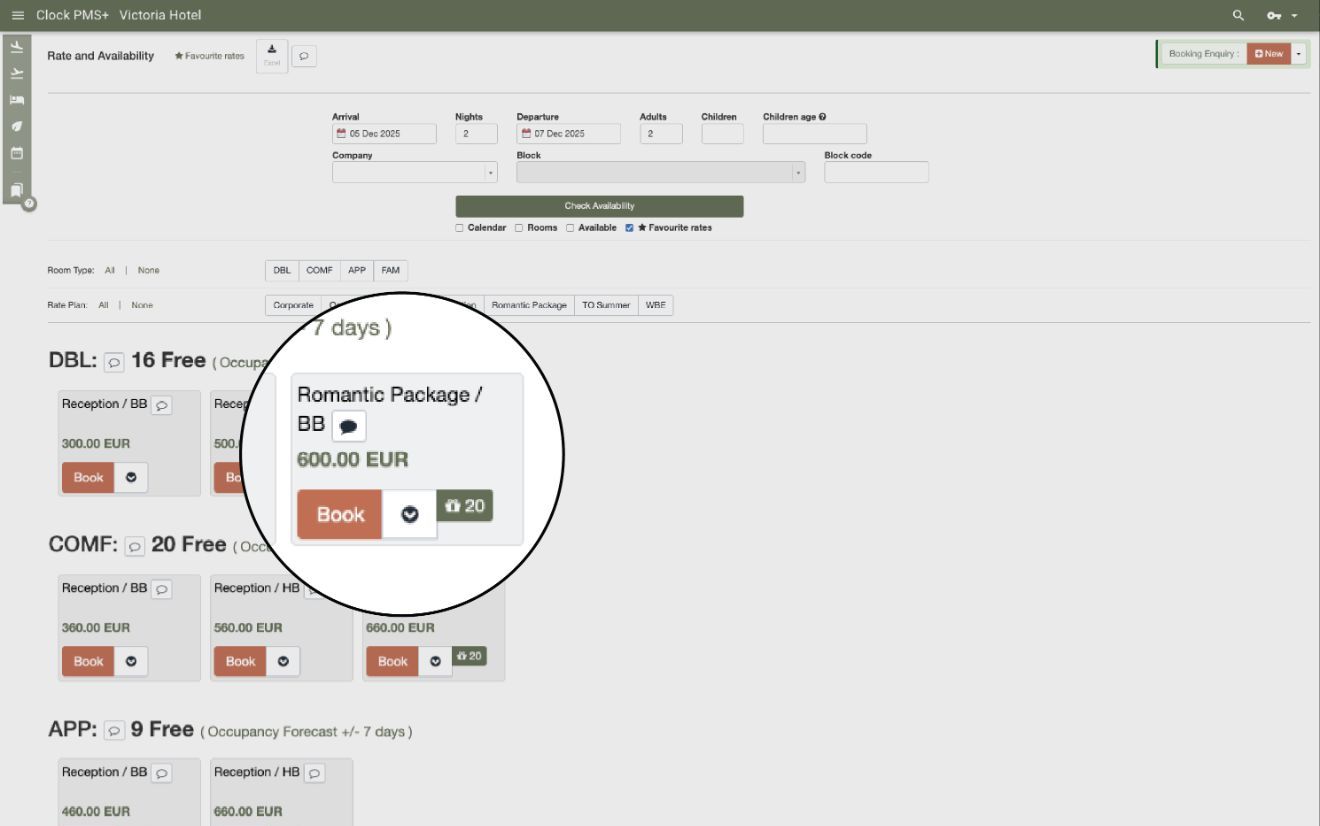
Task: Select All for Room Type
Action: 110,270
